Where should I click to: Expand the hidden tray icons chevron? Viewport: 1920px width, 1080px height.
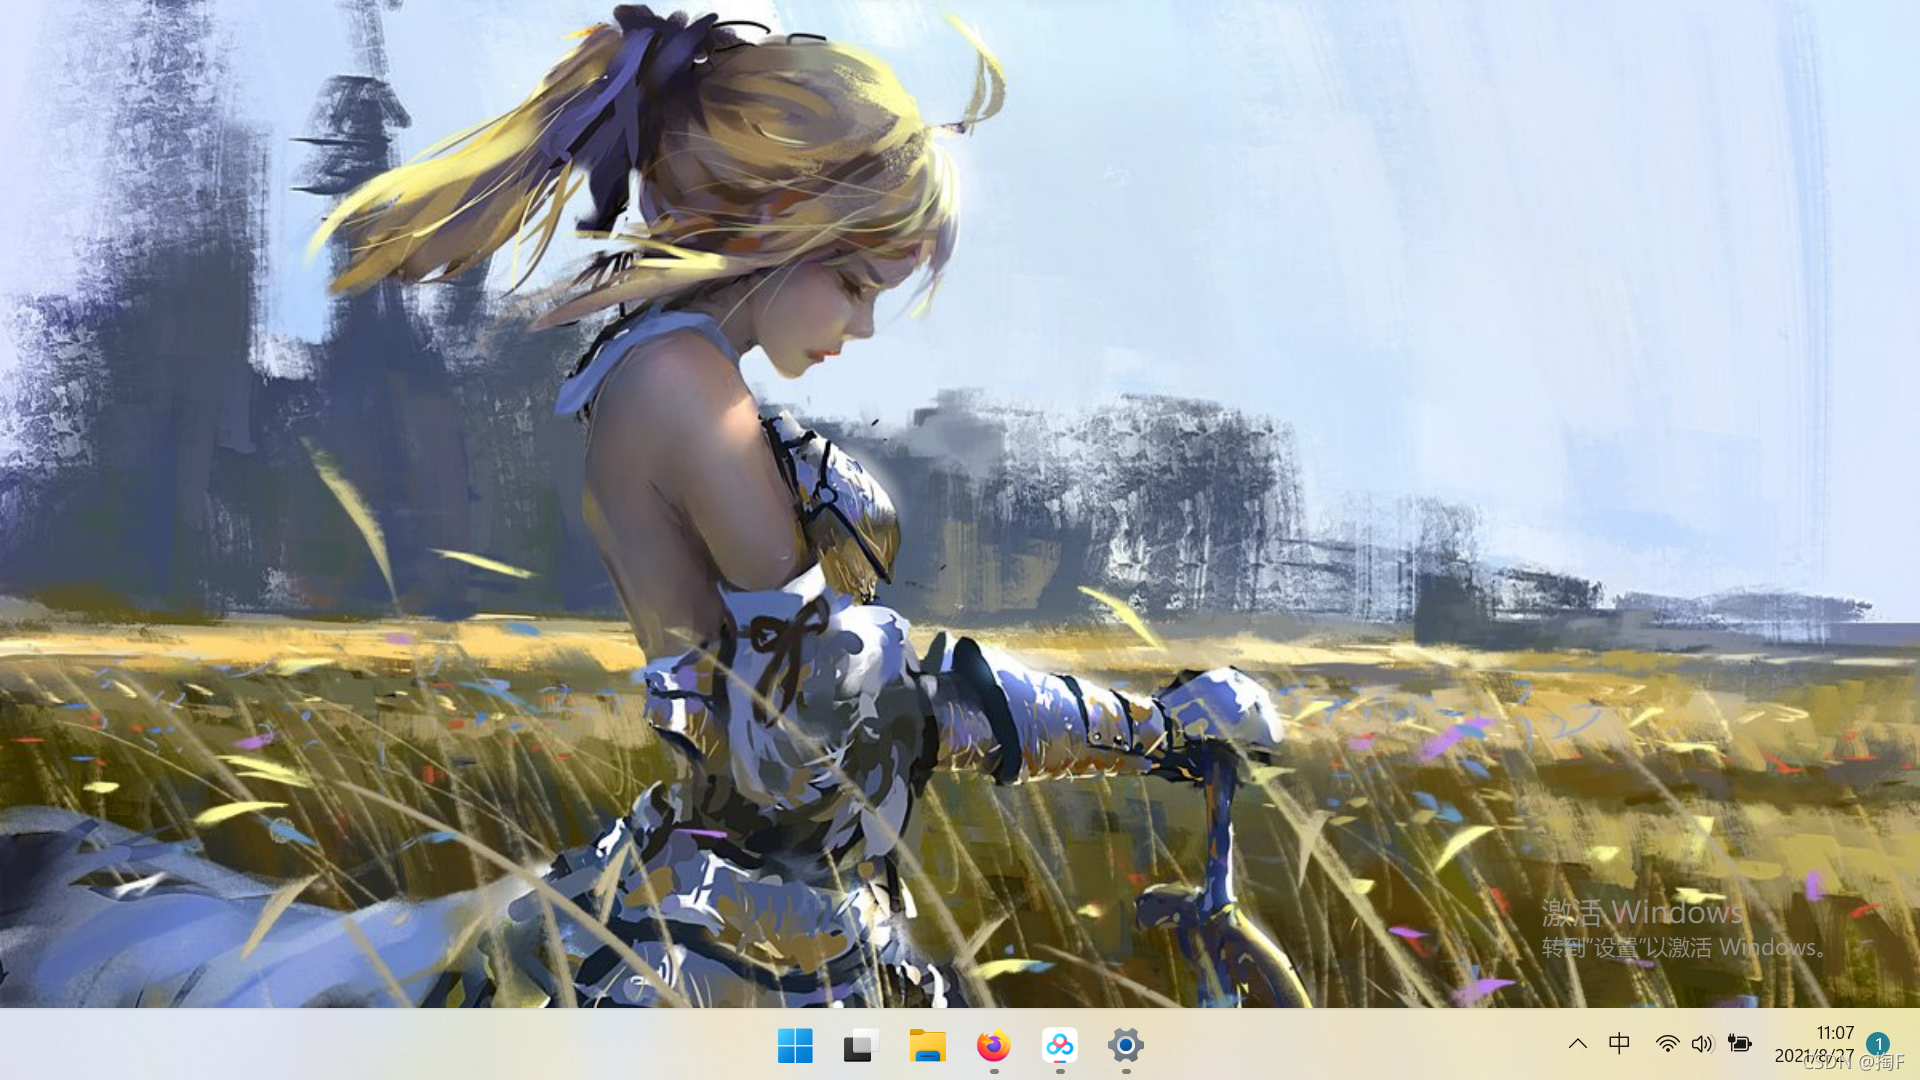point(1578,1044)
